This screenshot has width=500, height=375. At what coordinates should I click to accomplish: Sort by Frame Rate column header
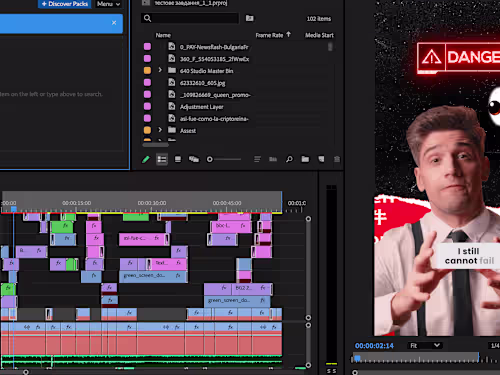(x=269, y=35)
